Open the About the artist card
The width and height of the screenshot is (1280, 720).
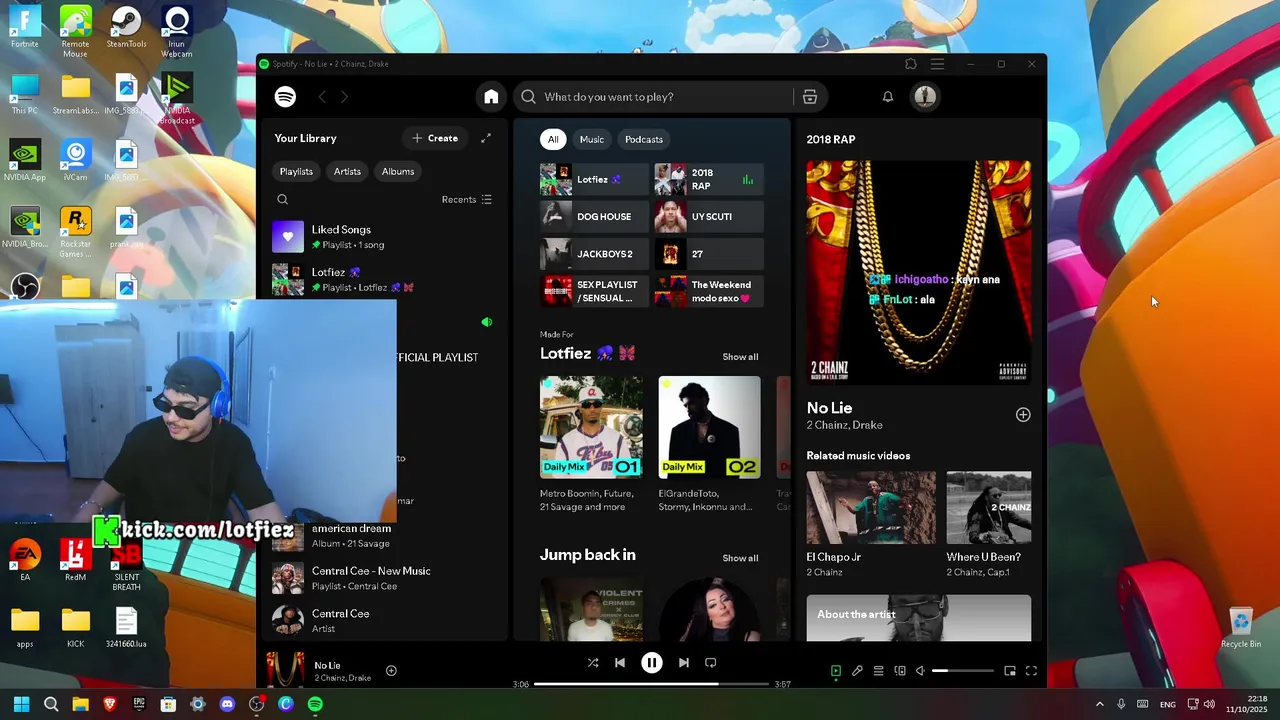pyautogui.click(x=919, y=618)
